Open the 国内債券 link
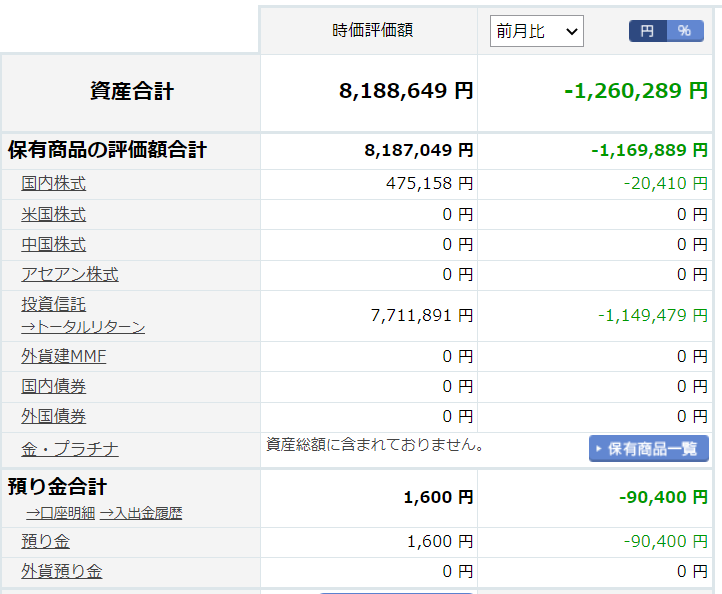This screenshot has height=594, width=722. click(x=53, y=386)
